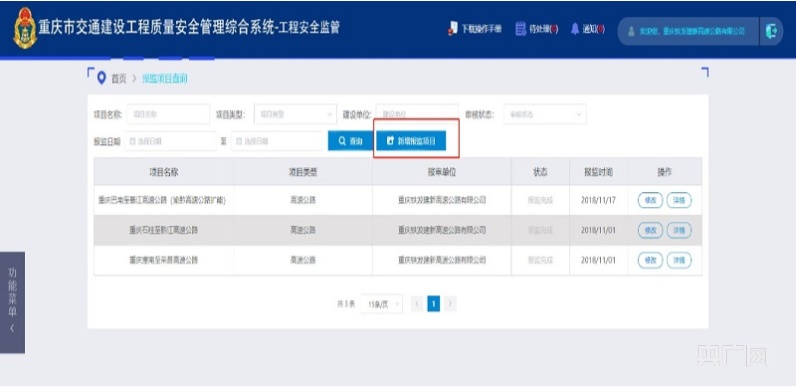This screenshot has width=796, height=389.
Task: Click project name 重庆石柱至黔江高速公路
Action: 163,231
